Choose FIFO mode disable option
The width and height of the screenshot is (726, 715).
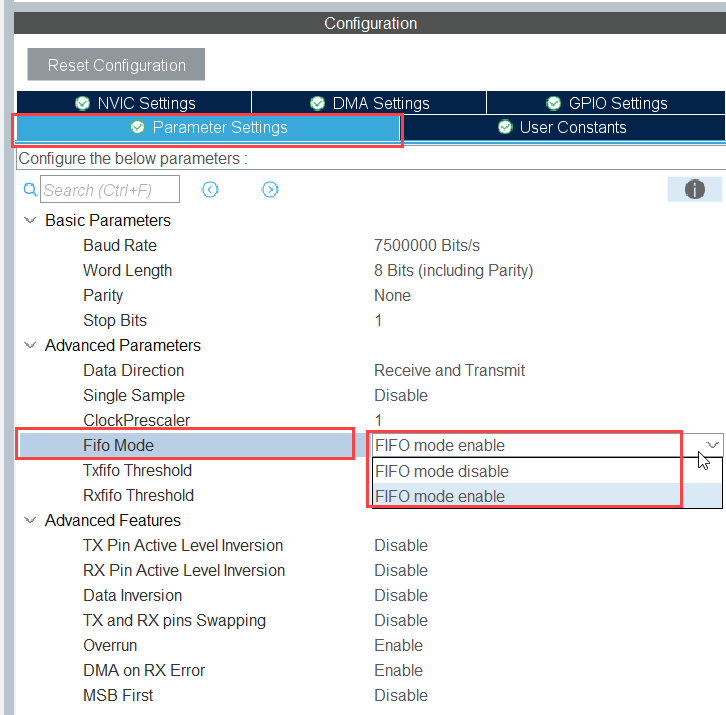click(x=441, y=471)
